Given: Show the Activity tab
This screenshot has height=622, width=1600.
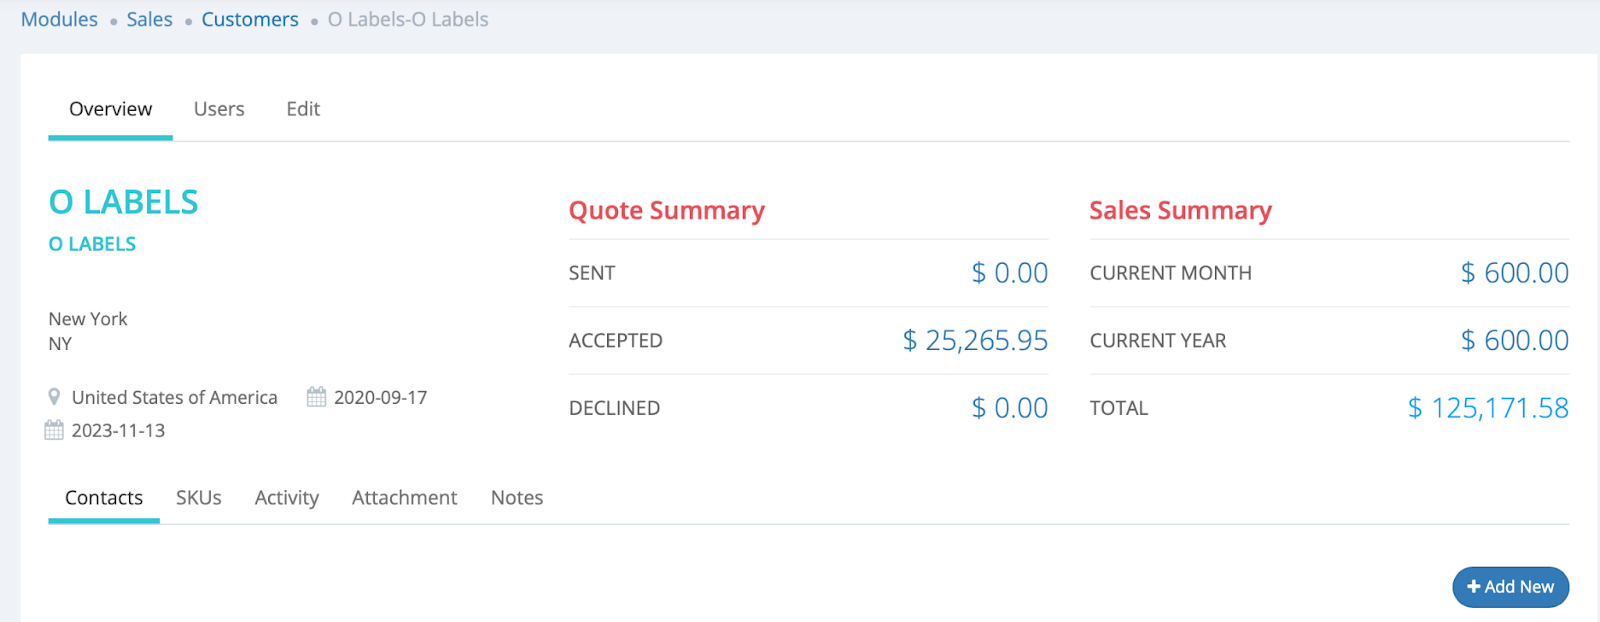Looking at the screenshot, I should point(287,498).
